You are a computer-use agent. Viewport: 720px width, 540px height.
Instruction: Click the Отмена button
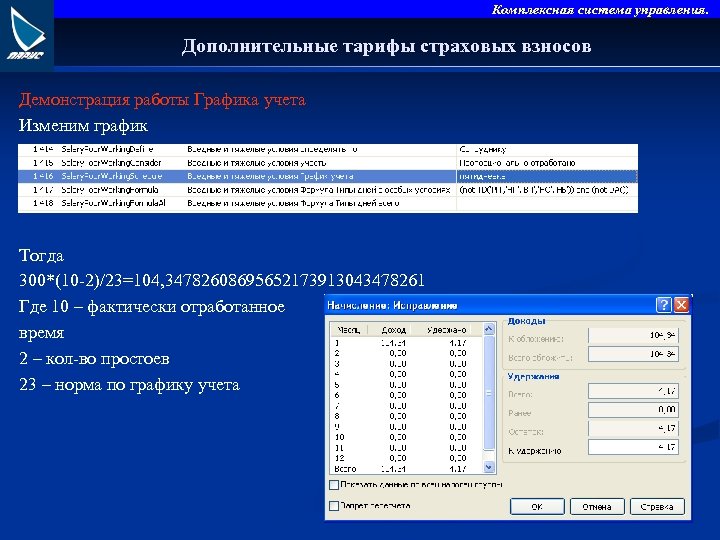tap(597, 507)
